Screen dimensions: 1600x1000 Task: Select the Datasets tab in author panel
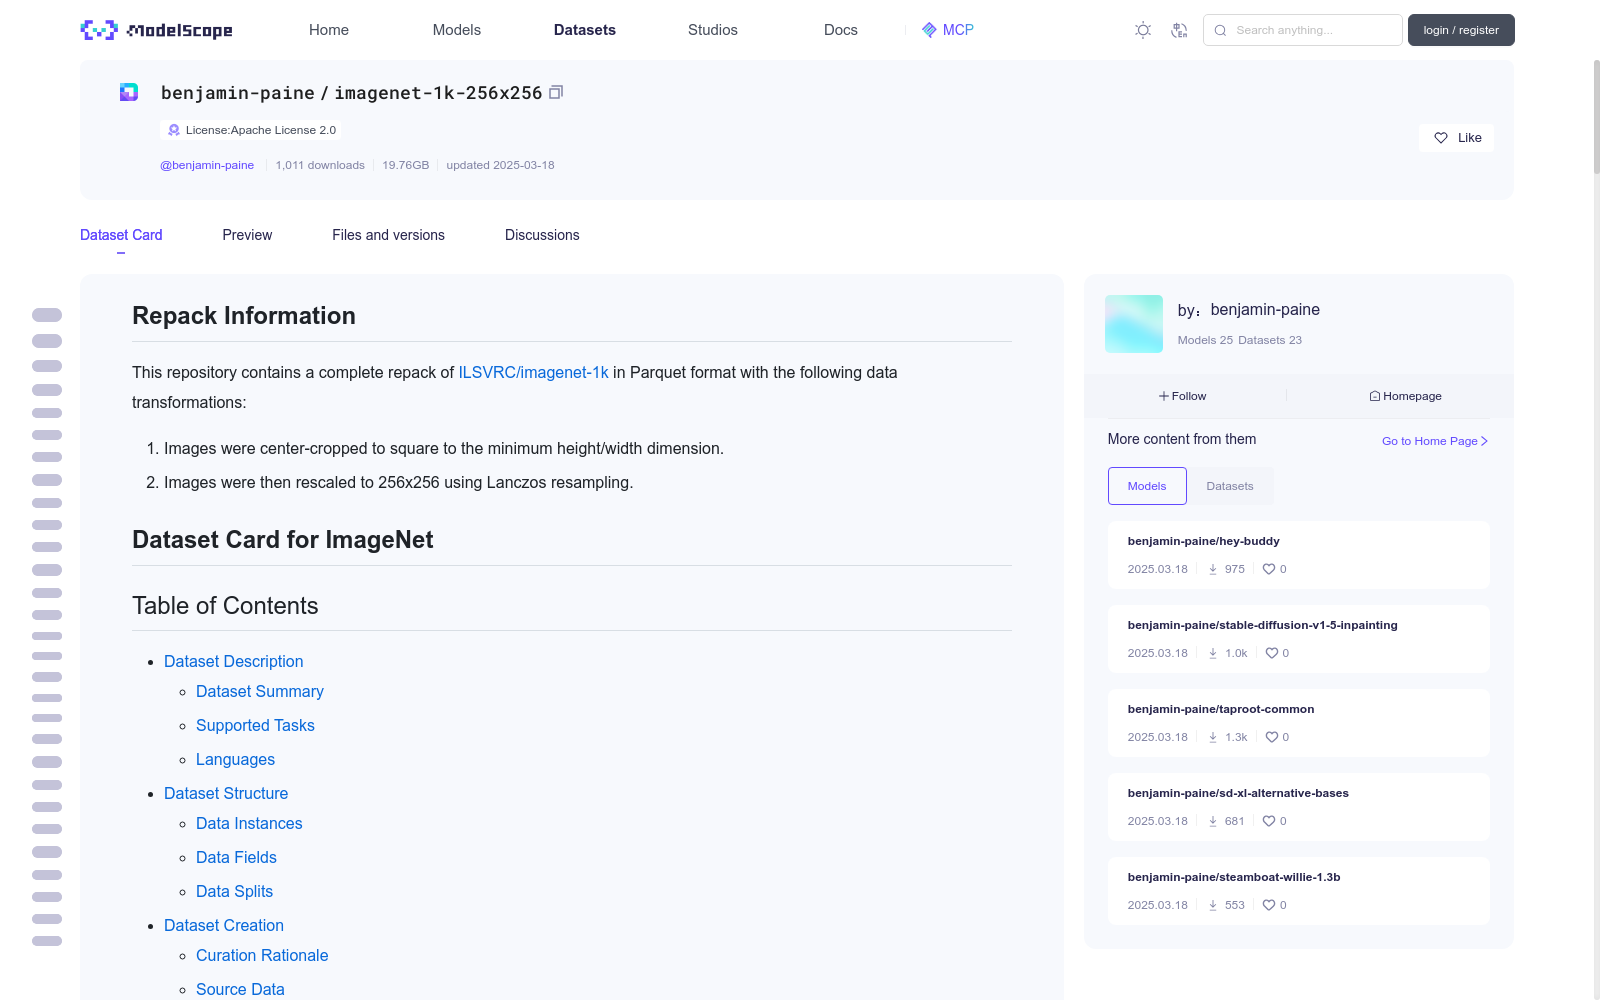click(1230, 486)
